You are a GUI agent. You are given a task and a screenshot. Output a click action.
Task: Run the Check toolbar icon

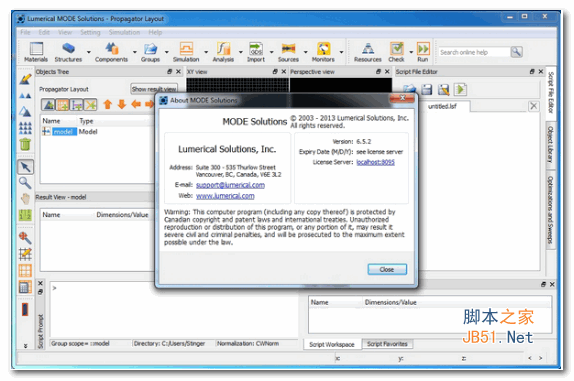pyautogui.click(x=396, y=52)
